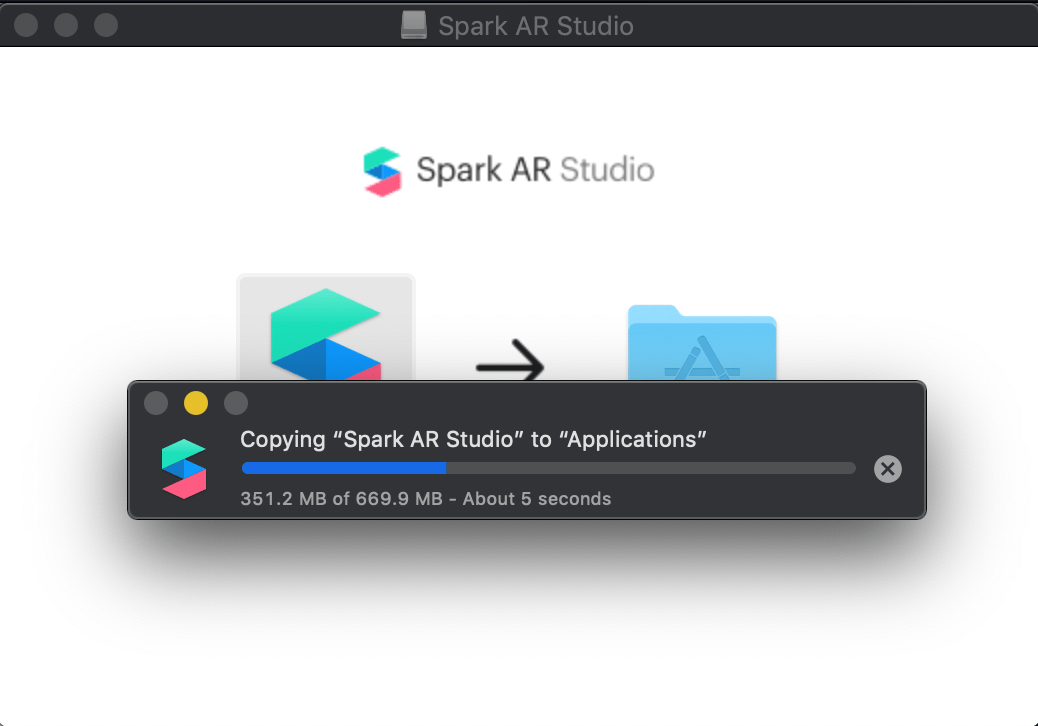Click the copy progress bar

(548, 468)
